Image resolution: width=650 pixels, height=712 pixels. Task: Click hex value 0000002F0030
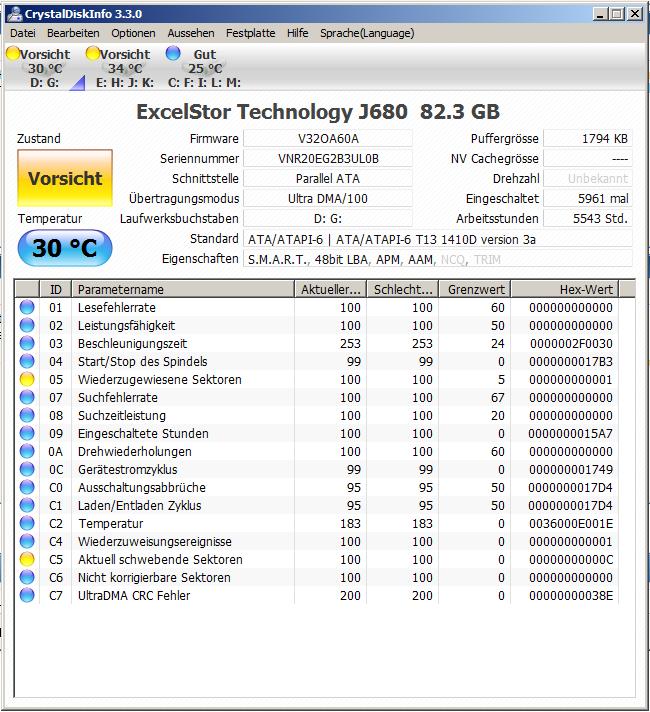[571, 343]
